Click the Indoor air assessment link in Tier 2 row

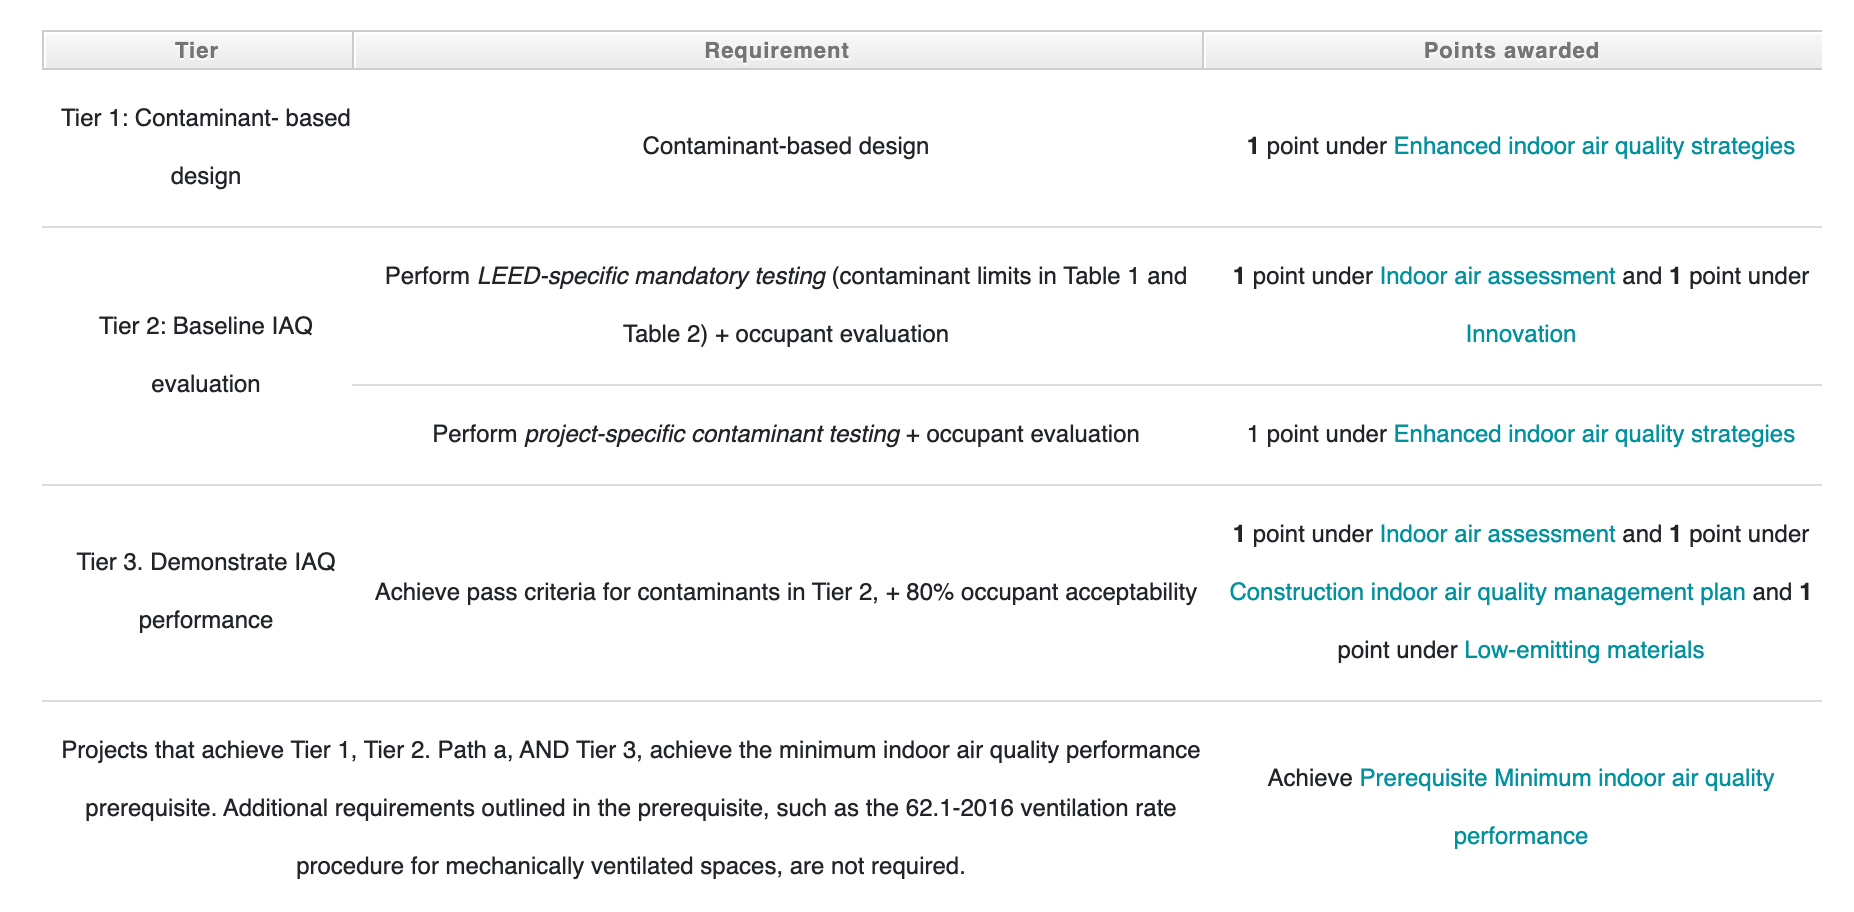coord(1495,276)
